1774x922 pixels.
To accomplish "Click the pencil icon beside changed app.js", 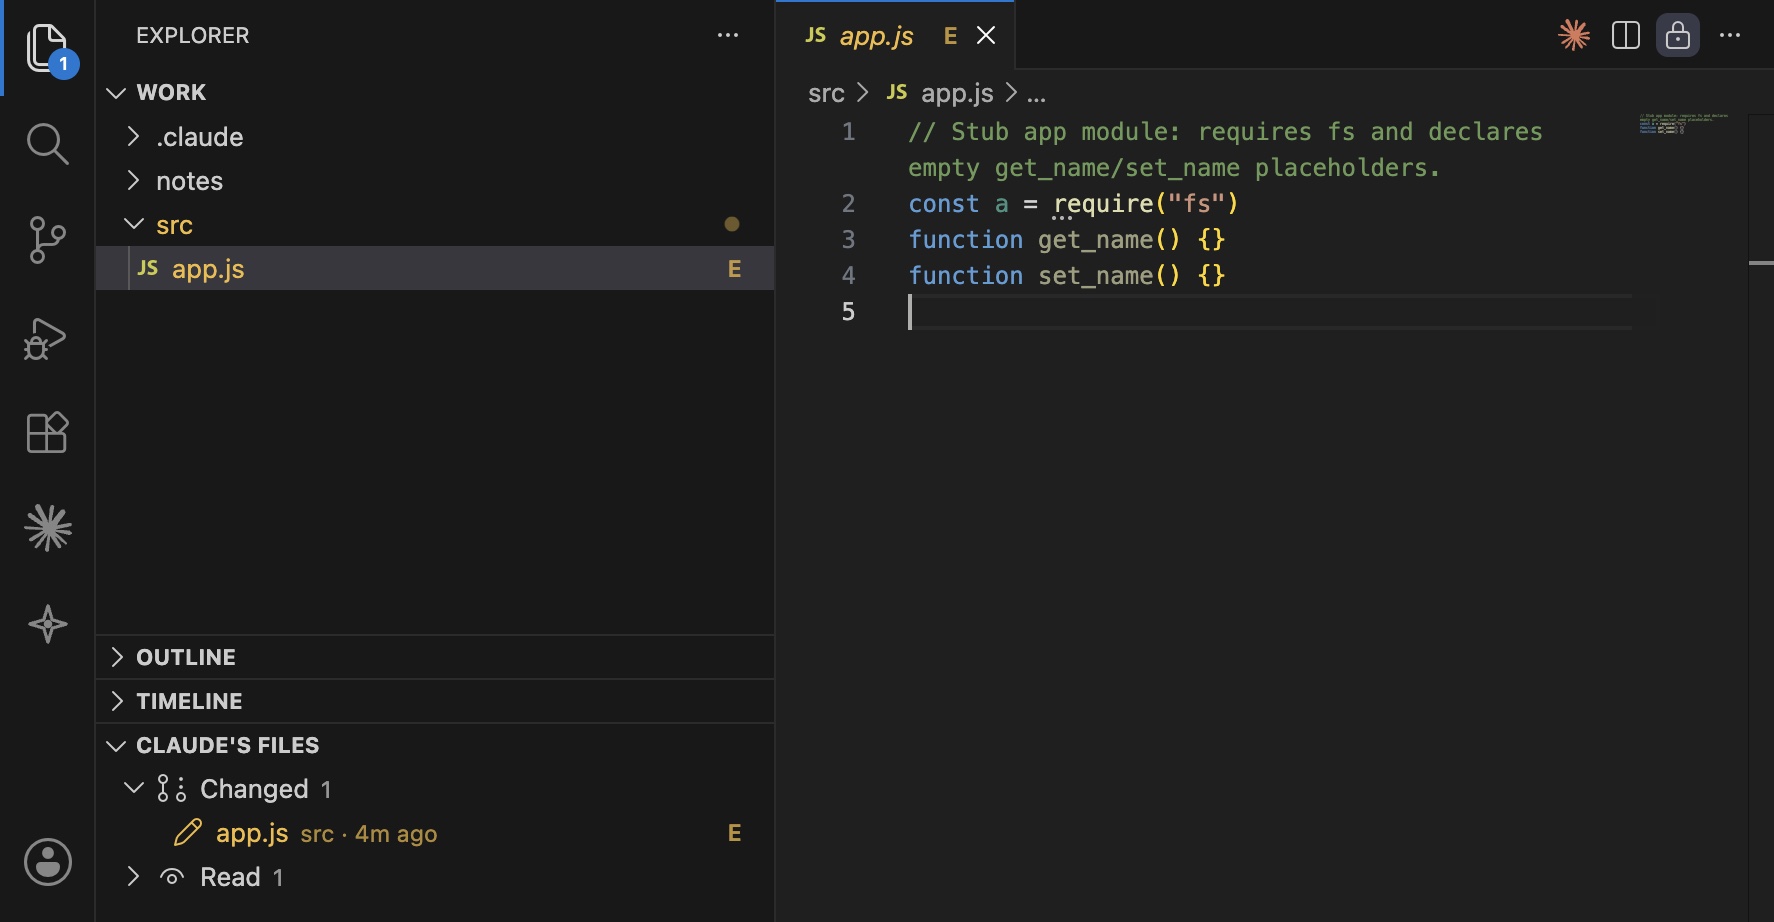I will coord(188,833).
